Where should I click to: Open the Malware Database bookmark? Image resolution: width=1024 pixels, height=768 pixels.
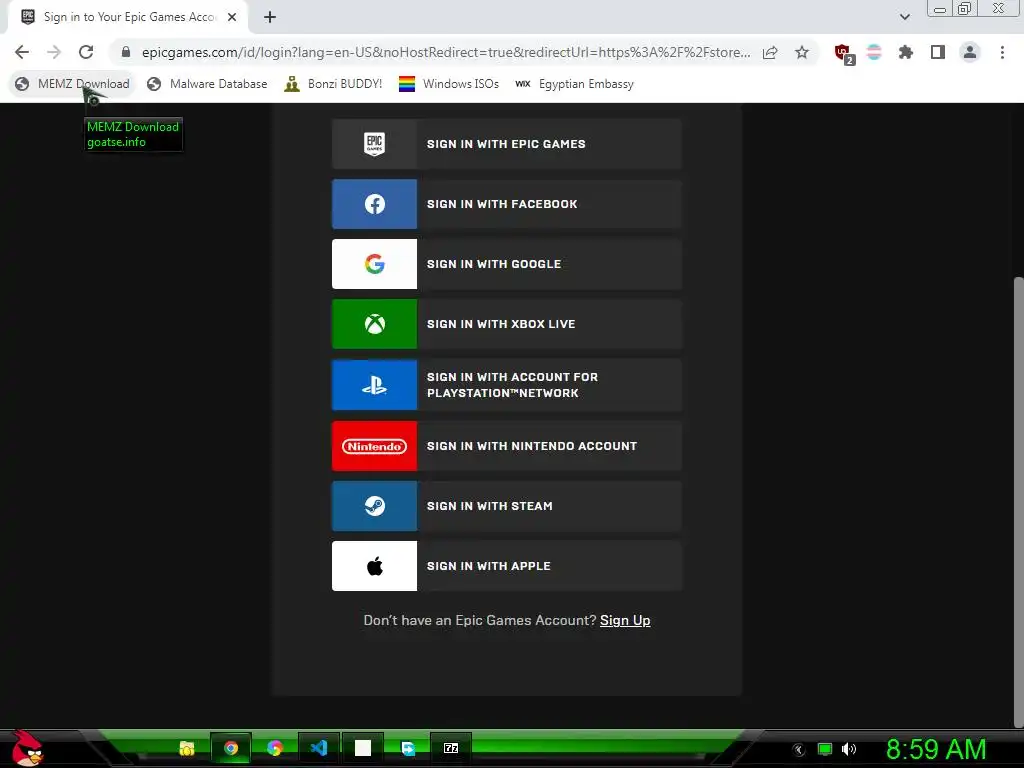coord(207,84)
